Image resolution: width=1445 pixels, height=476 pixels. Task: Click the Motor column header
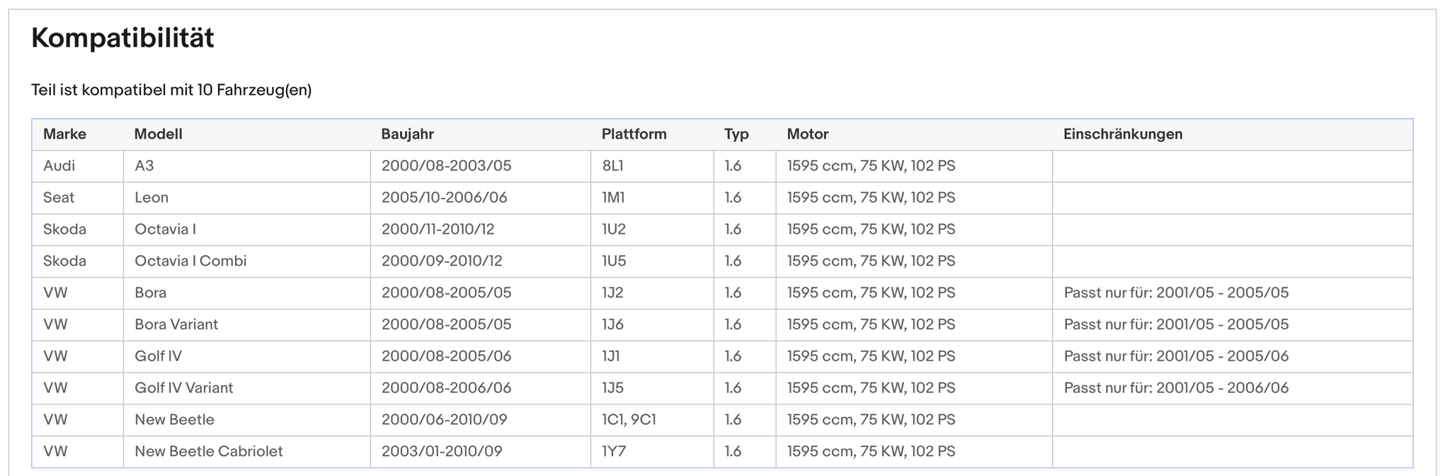(x=807, y=134)
